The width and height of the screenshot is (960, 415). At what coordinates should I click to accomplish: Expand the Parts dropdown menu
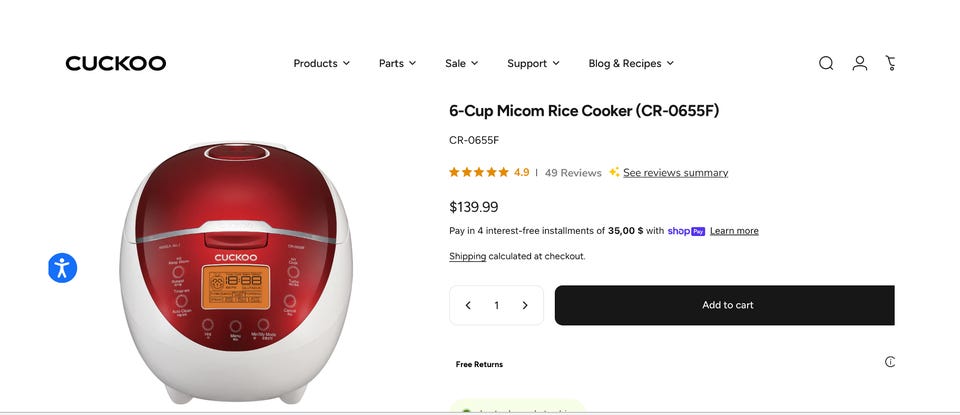pos(397,63)
